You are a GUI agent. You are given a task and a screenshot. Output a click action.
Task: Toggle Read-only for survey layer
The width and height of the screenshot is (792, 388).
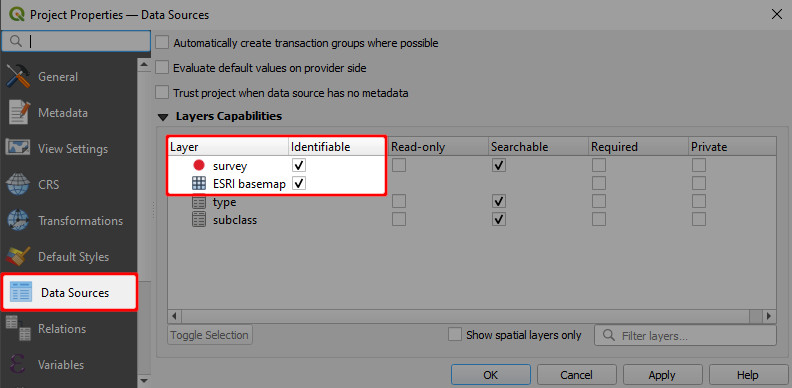(399, 165)
